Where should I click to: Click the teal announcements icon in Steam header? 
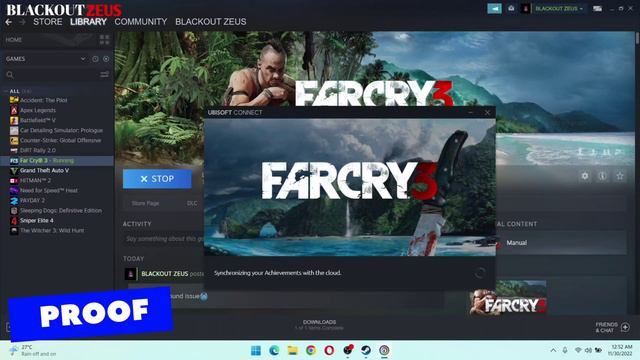(x=494, y=9)
